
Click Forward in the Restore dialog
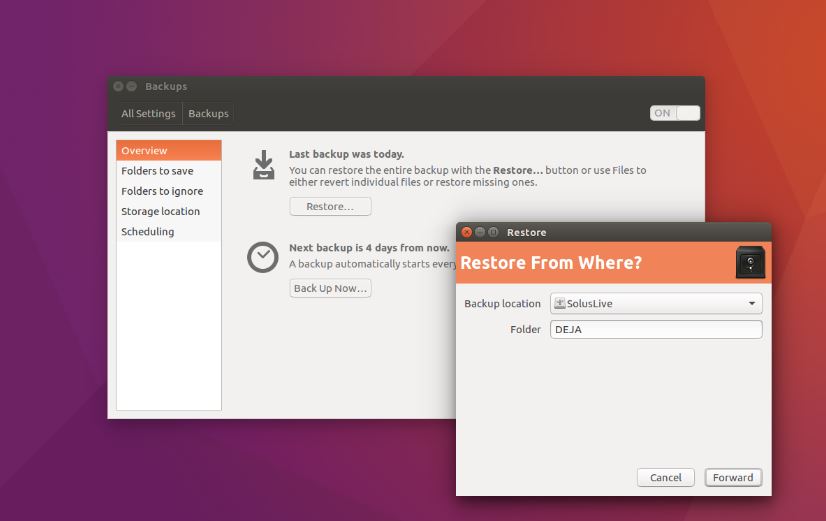[733, 477]
